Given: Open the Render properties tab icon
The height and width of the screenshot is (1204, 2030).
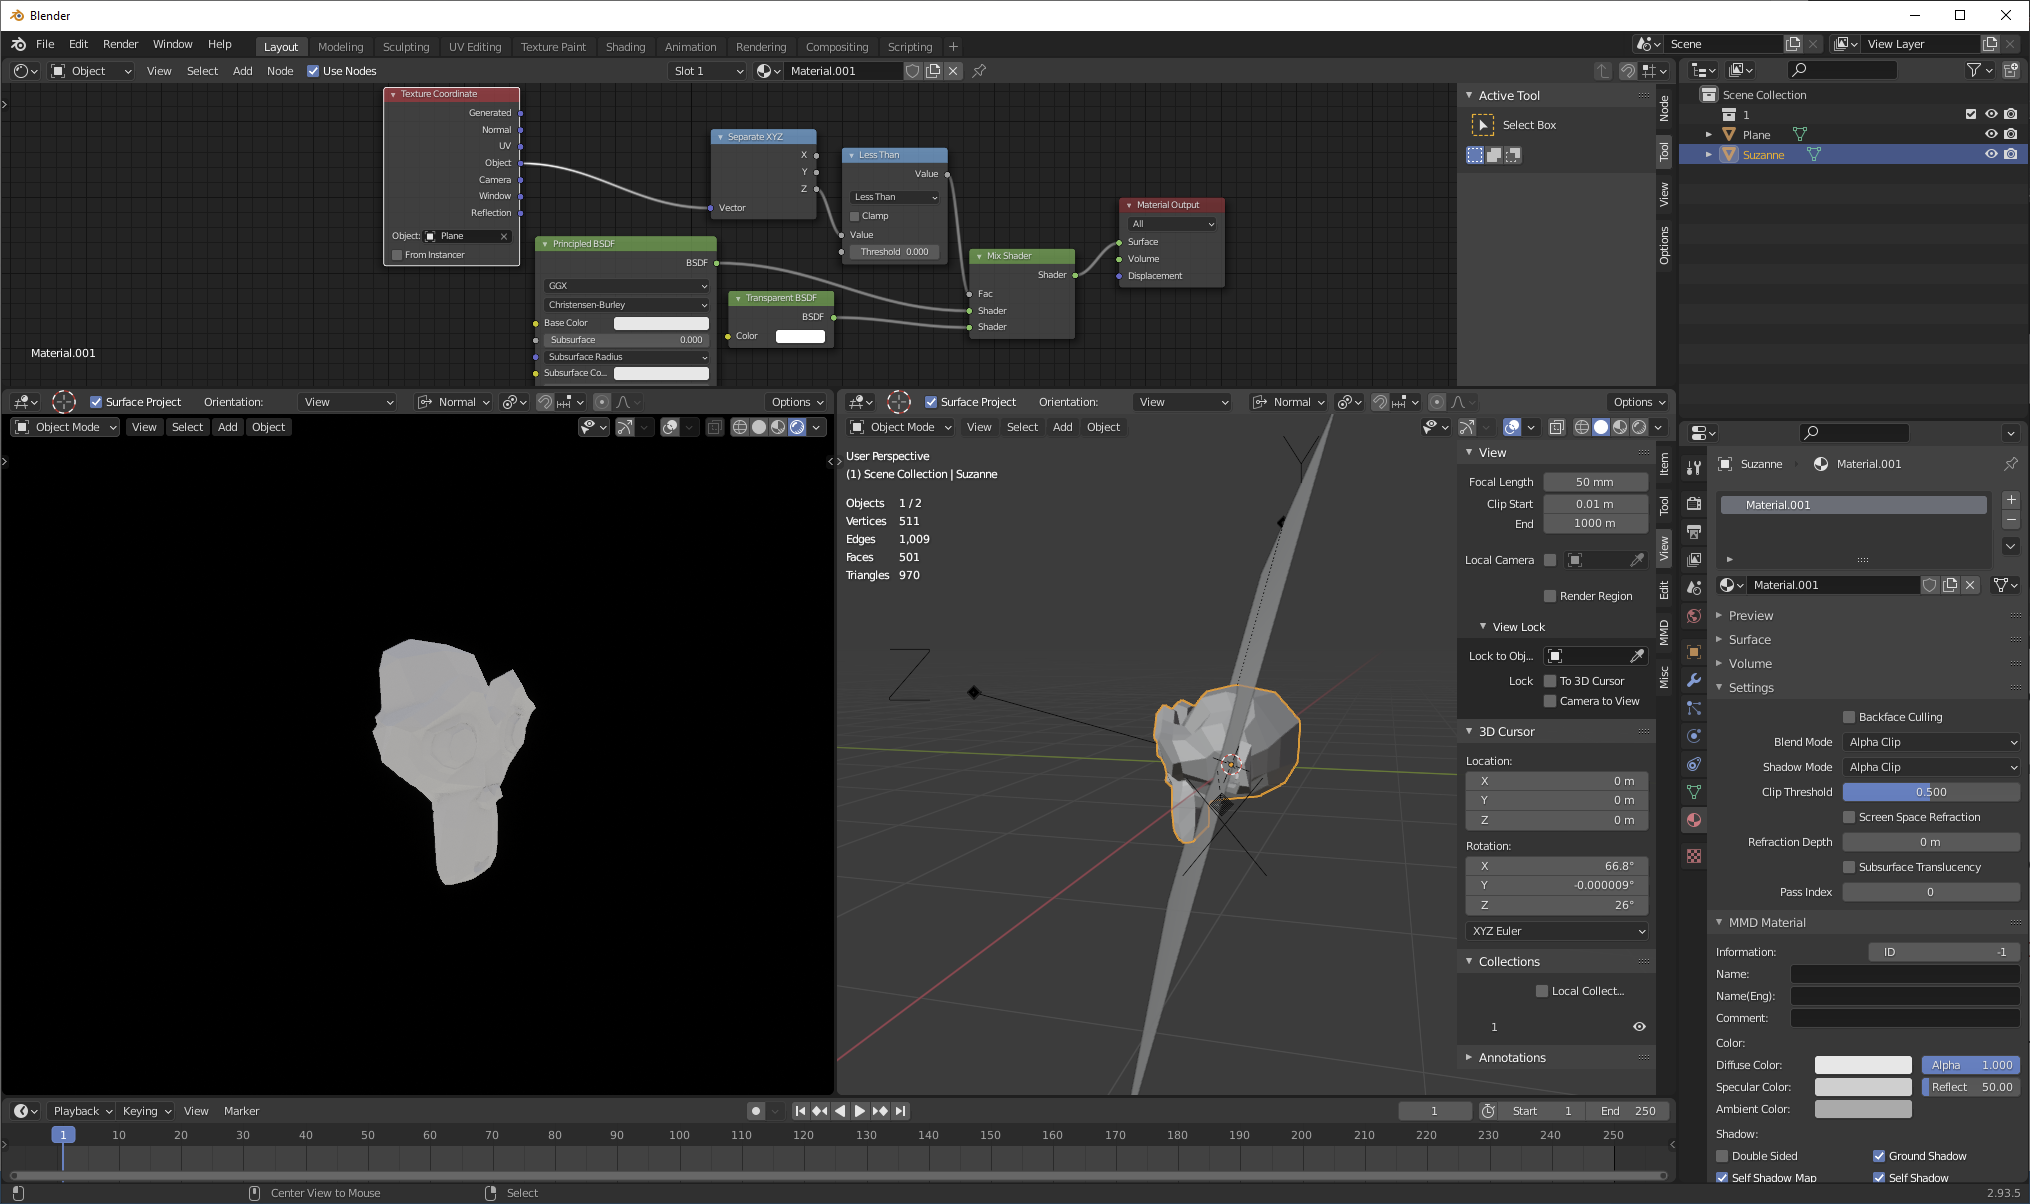Looking at the screenshot, I should coord(1694,504).
